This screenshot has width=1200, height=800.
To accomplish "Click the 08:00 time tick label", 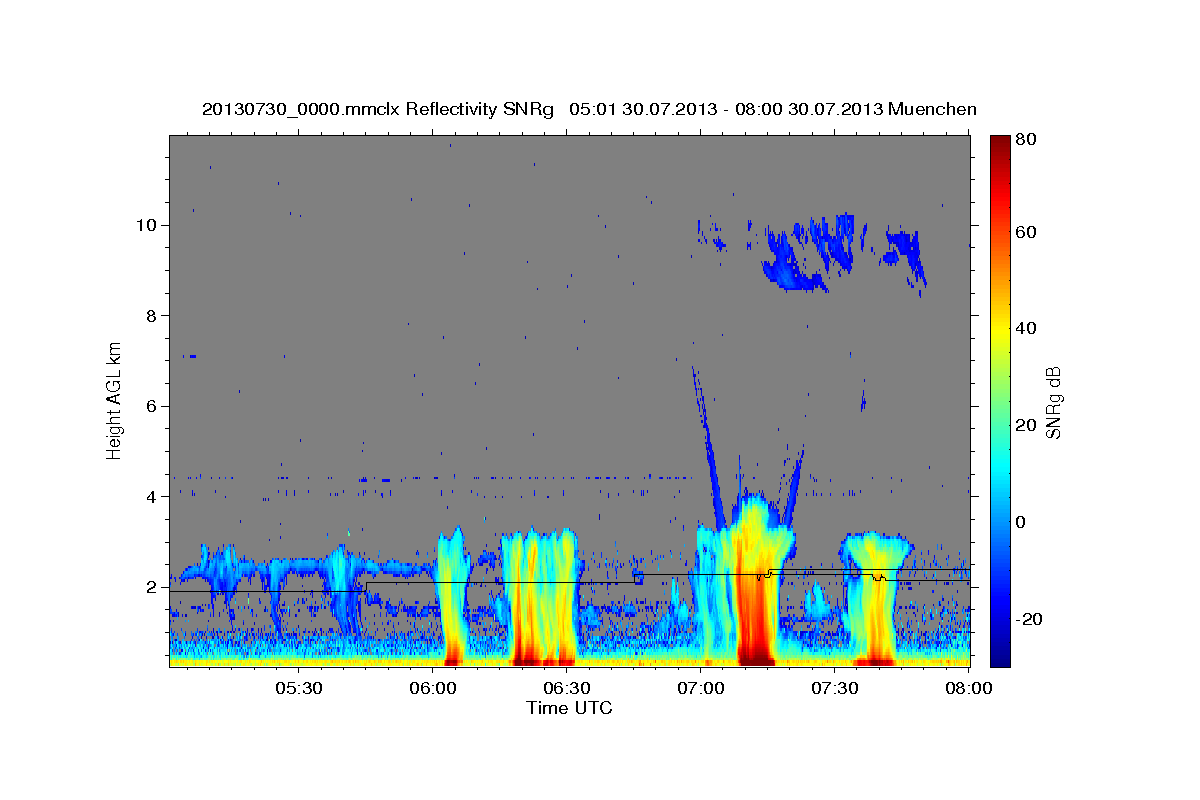I will pos(969,689).
